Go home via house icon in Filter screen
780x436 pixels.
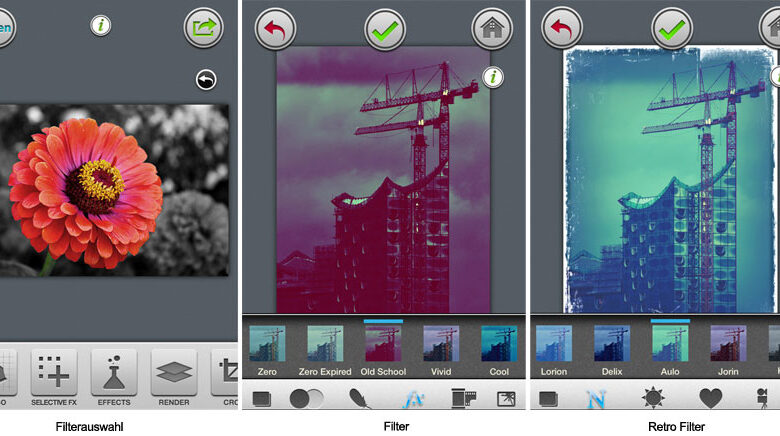491,28
